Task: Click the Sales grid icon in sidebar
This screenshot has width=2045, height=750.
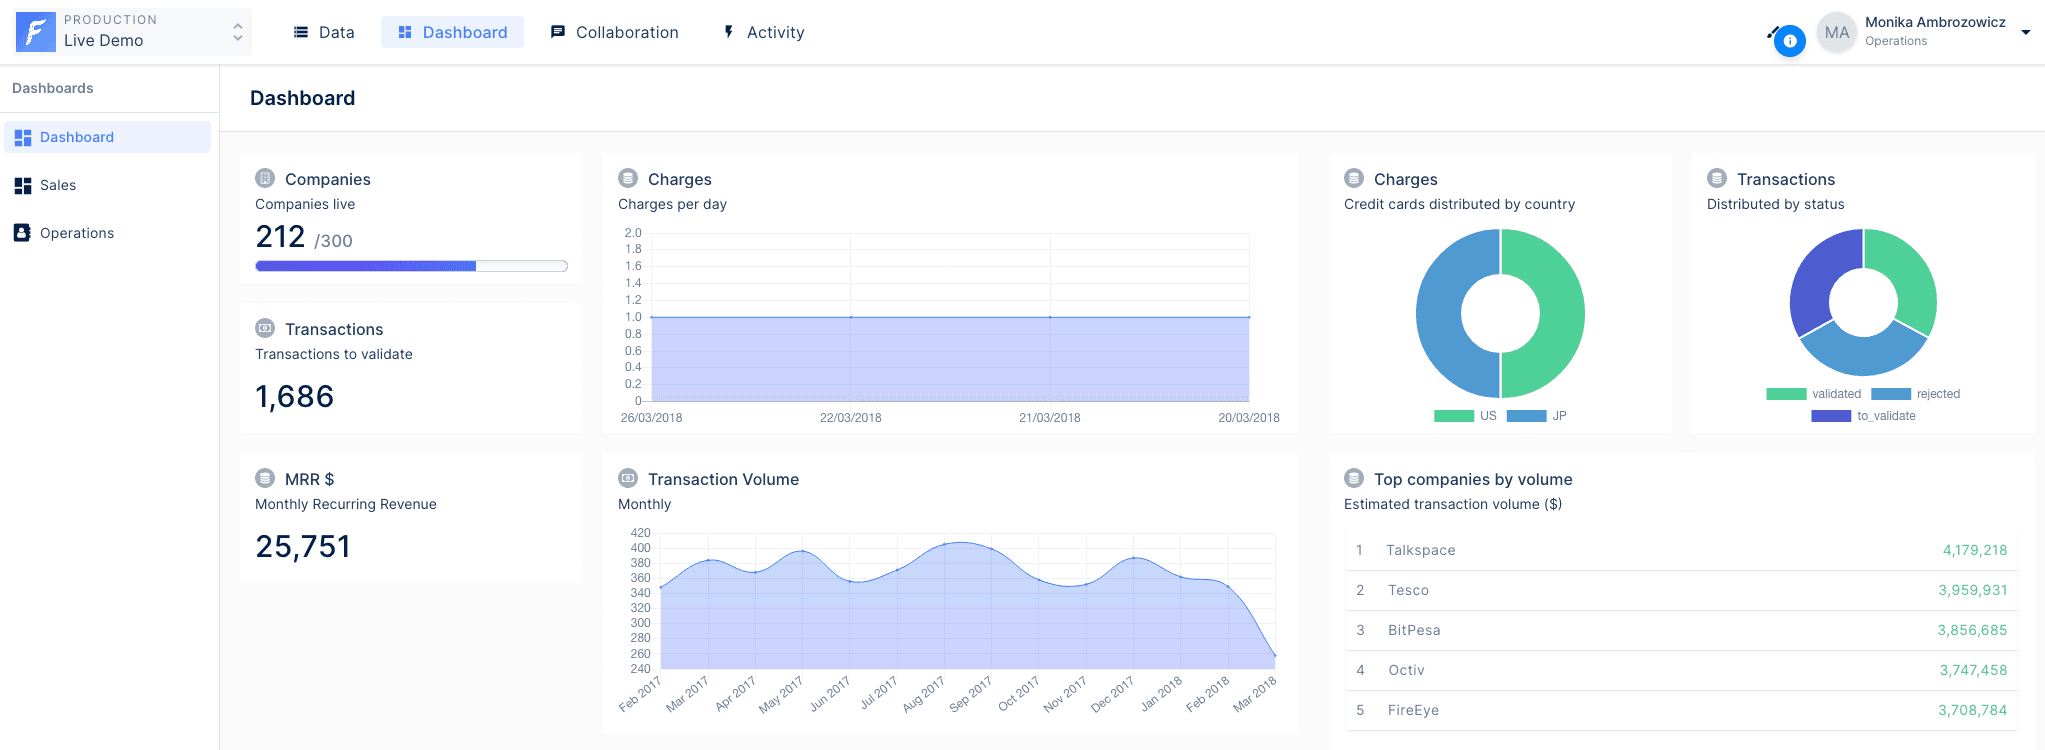Action: (23, 185)
